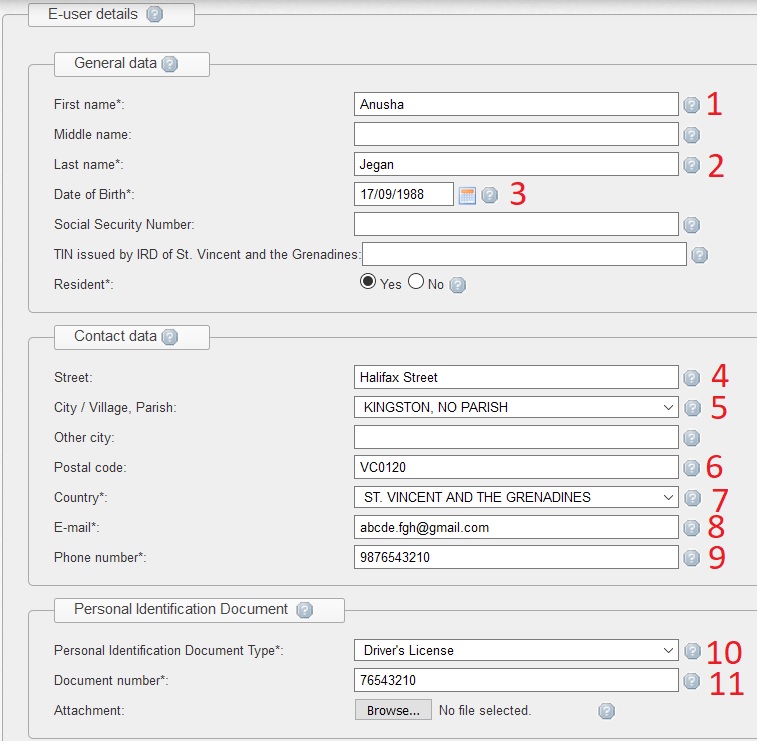Click the TIN issued by IRD field

(524, 254)
